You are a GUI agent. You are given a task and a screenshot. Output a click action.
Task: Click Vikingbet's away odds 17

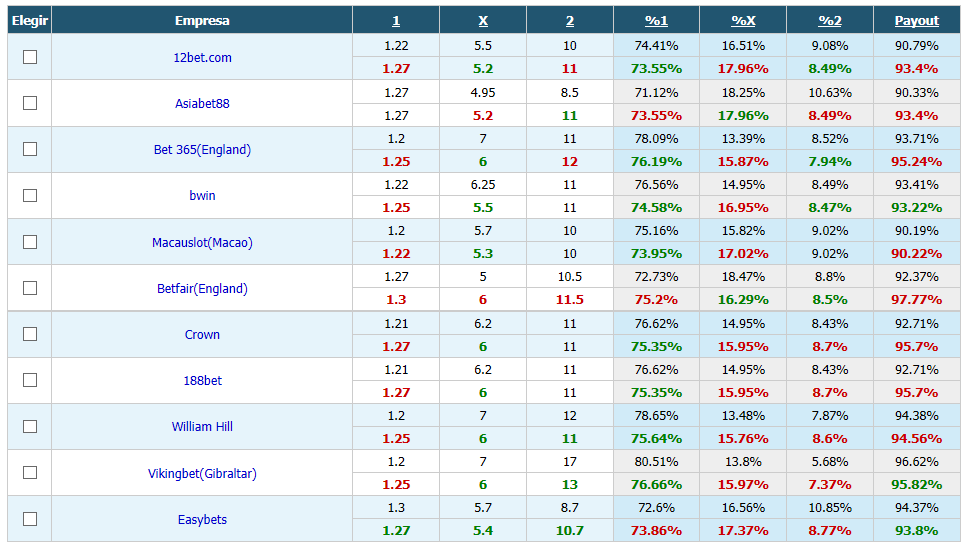(570, 461)
